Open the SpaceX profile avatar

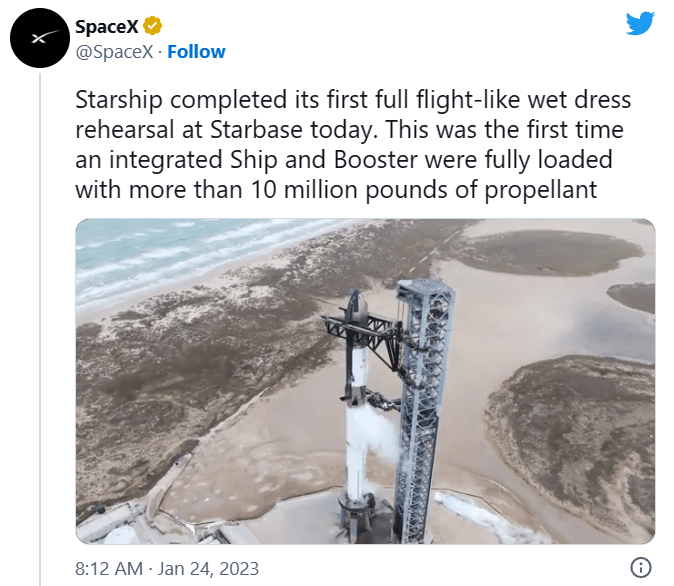[x=40, y=38]
